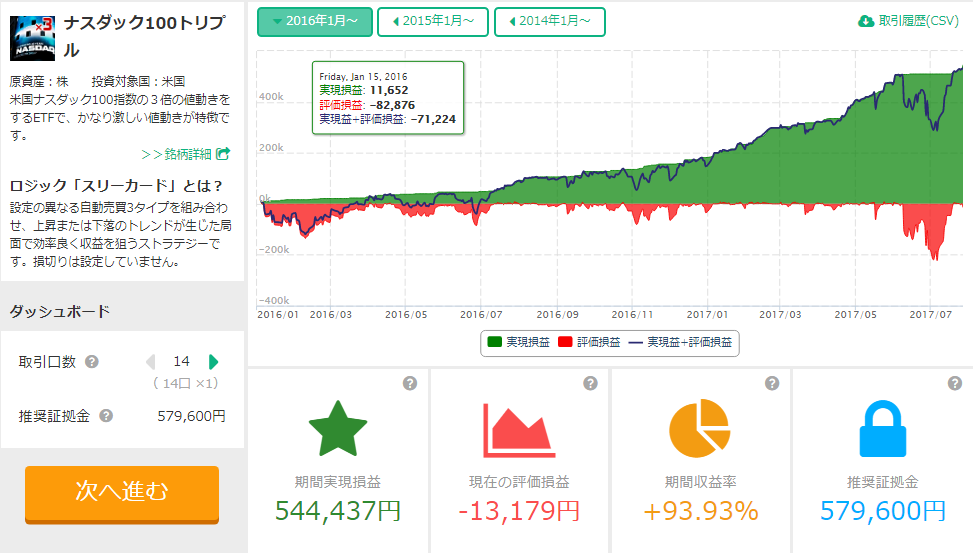This screenshot has width=973, height=553.
Task: Click the NASDAQ x3 product thumbnail
Action: click(32, 38)
